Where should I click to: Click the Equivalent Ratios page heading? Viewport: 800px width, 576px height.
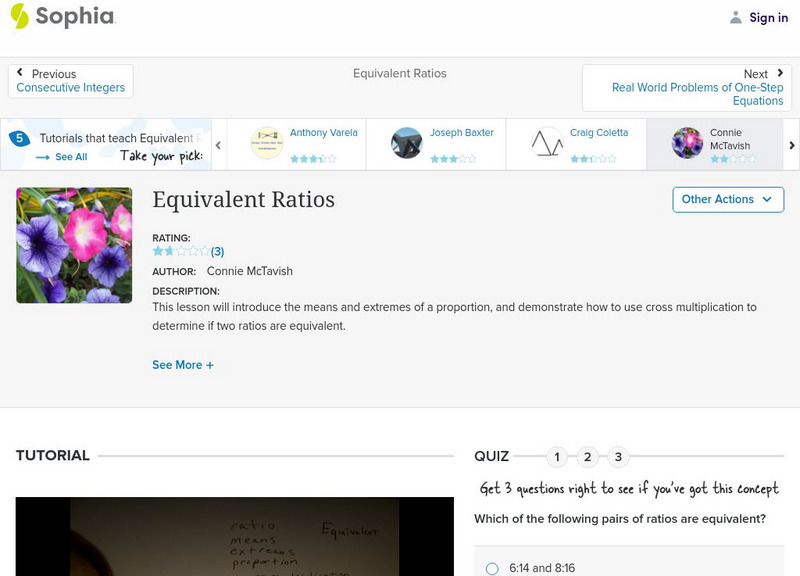tap(243, 199)
